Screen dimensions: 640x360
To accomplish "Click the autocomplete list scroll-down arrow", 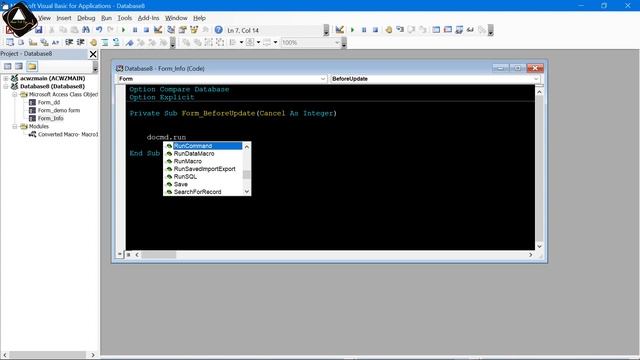I will [247, 191].
